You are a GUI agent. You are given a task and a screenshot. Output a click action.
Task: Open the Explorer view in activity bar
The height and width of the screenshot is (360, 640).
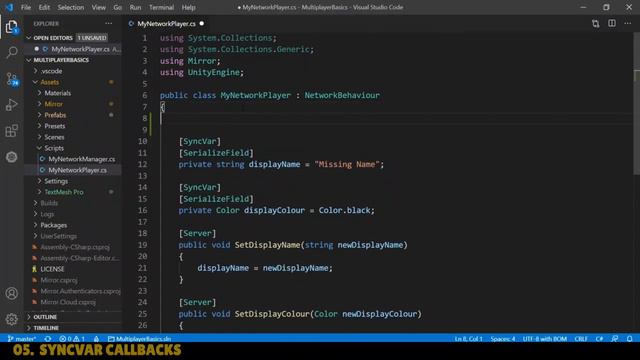tap(11, 27)
